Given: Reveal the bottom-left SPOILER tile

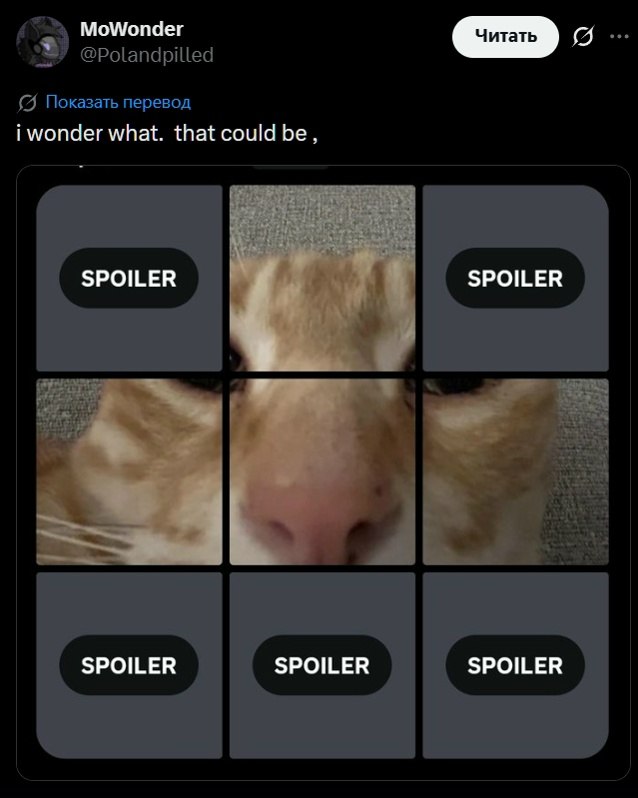Looking at the screenshot, I should 129,665.
